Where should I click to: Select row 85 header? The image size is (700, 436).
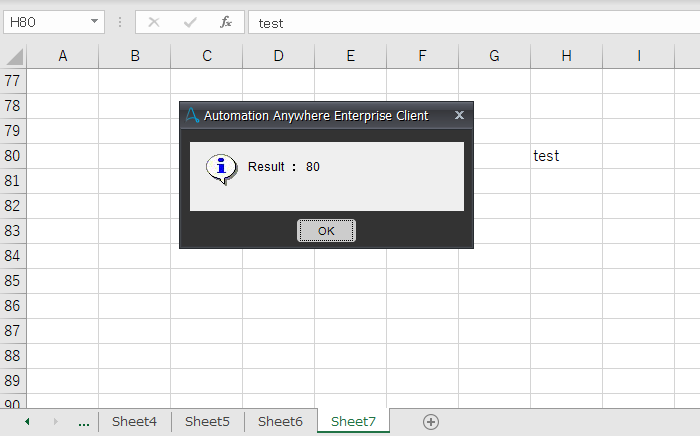[x=13, y=281]
